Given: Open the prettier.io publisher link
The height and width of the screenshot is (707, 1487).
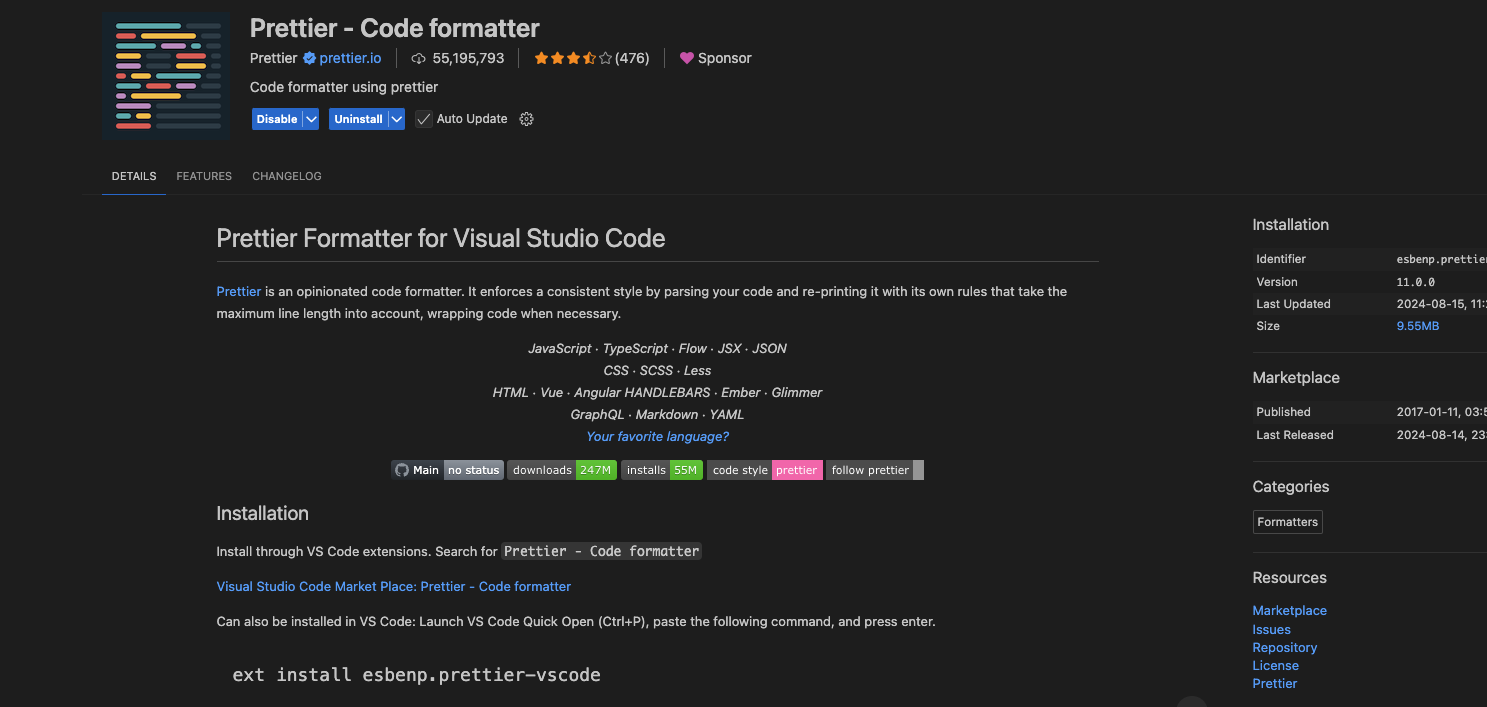Looking at the screenshot, I should click(x=350, y=58).
